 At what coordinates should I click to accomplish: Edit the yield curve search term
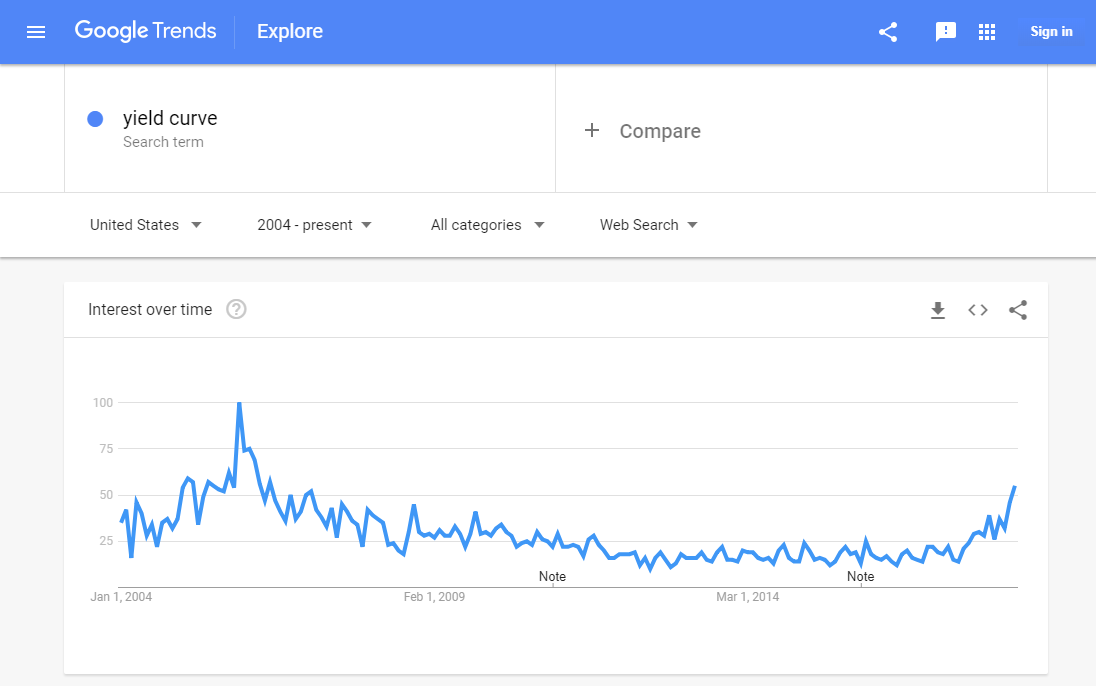tap(170, 119)
